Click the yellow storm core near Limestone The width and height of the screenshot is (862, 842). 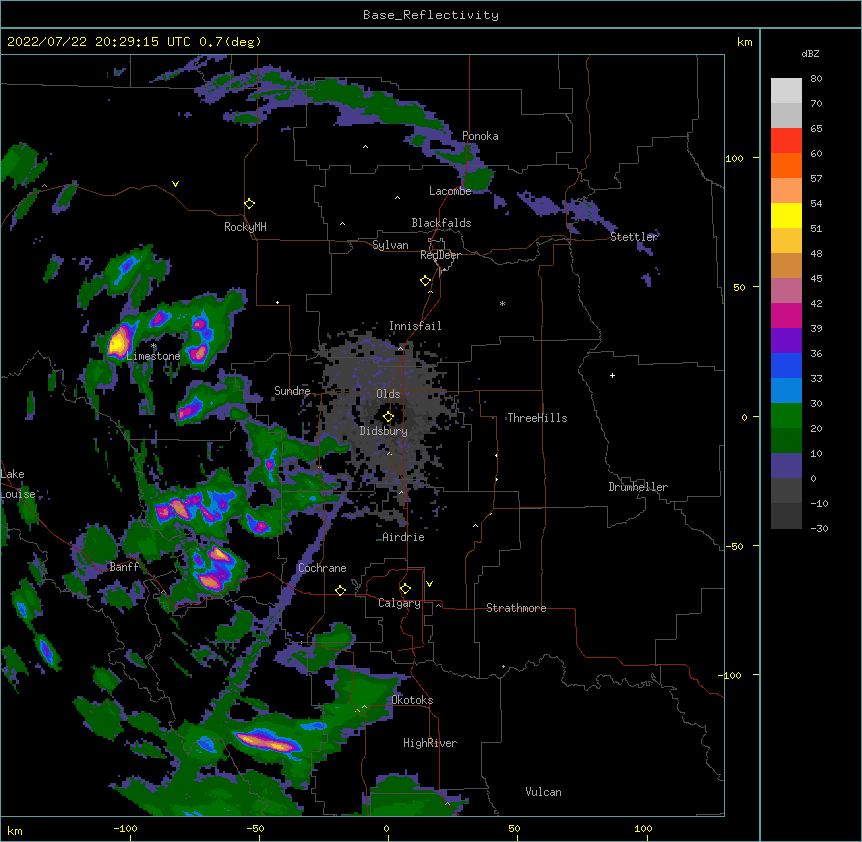point(117,342)
